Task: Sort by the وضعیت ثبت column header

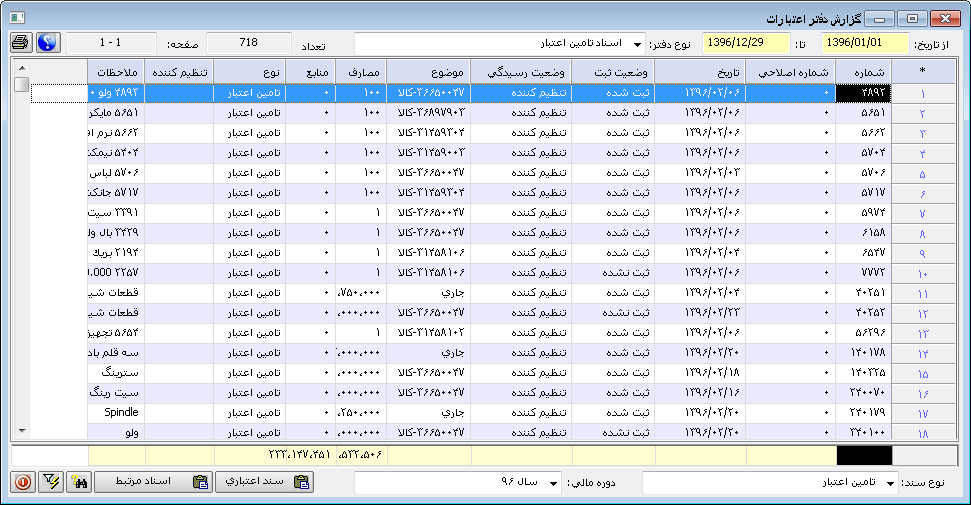Action: point(612,72)
